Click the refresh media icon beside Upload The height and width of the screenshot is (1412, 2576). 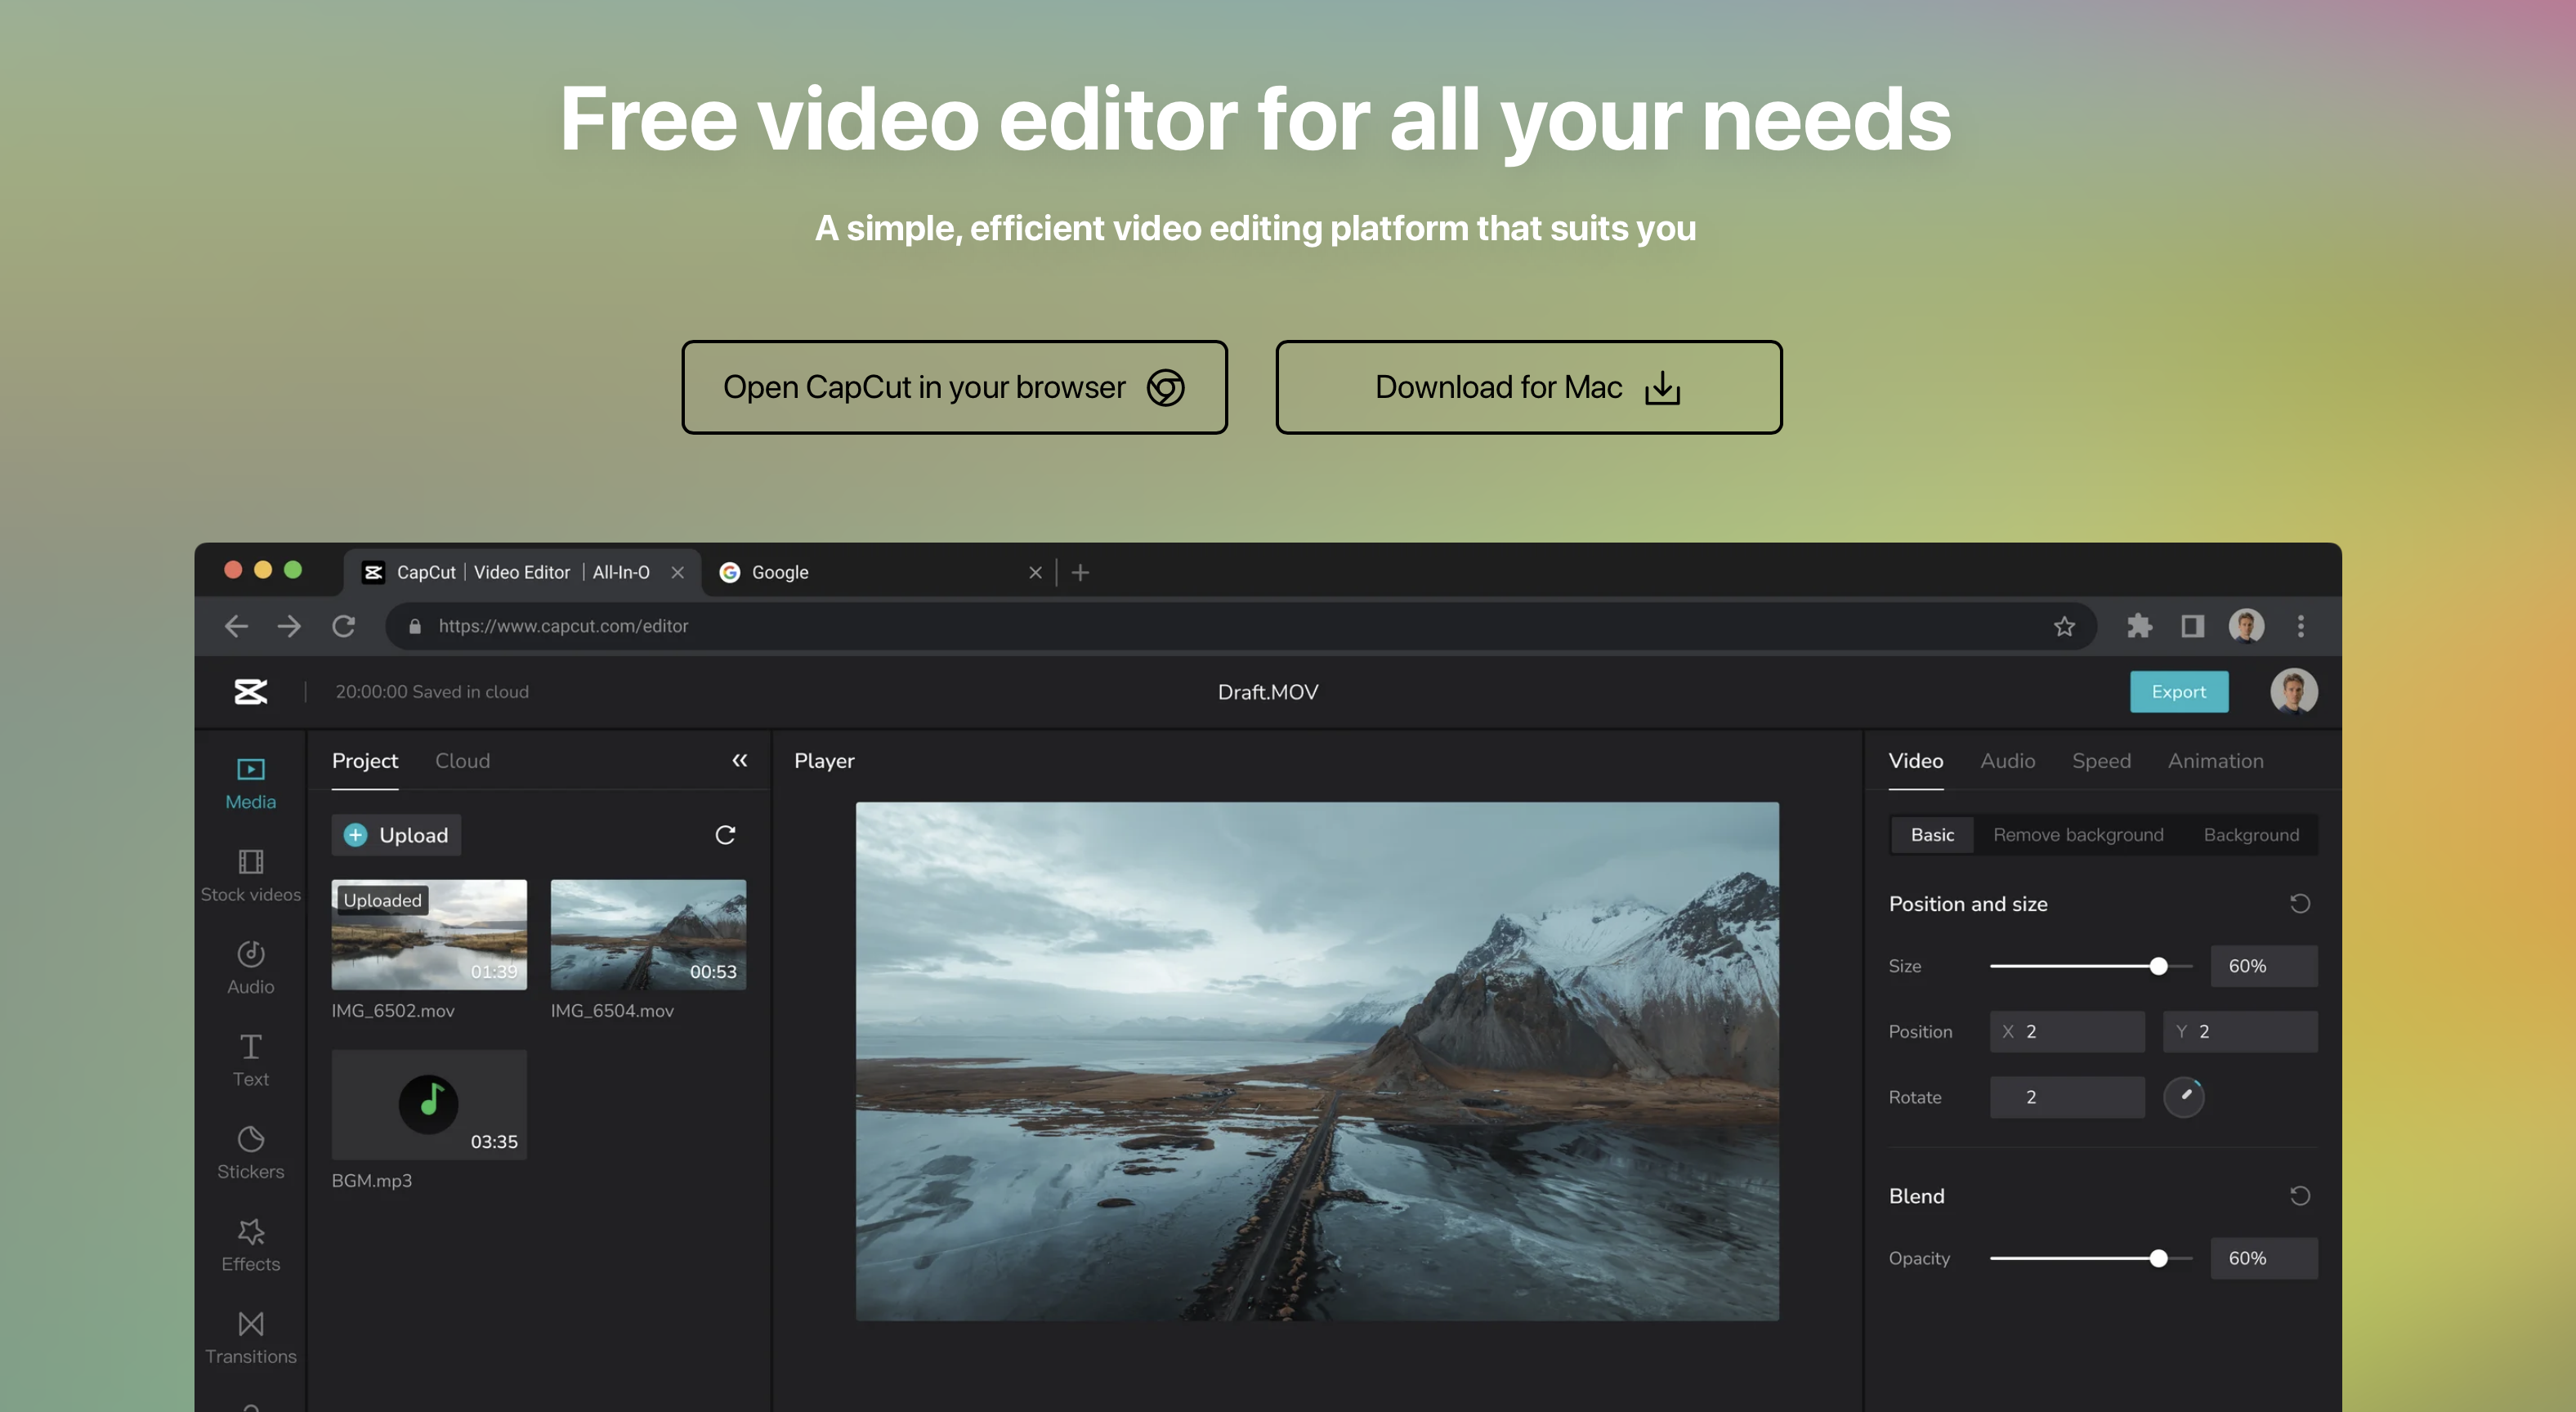pyautogui.click(x=725, y=835)
